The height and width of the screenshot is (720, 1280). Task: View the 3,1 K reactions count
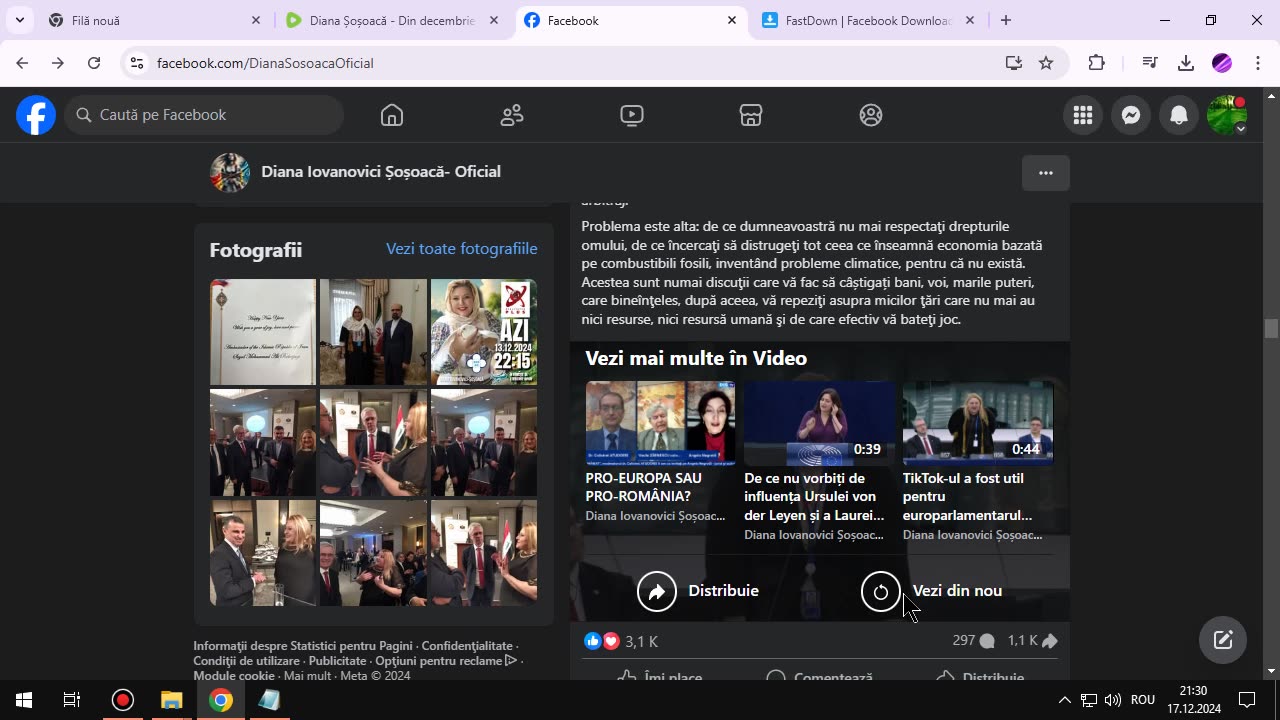click(x=641, y=641)
